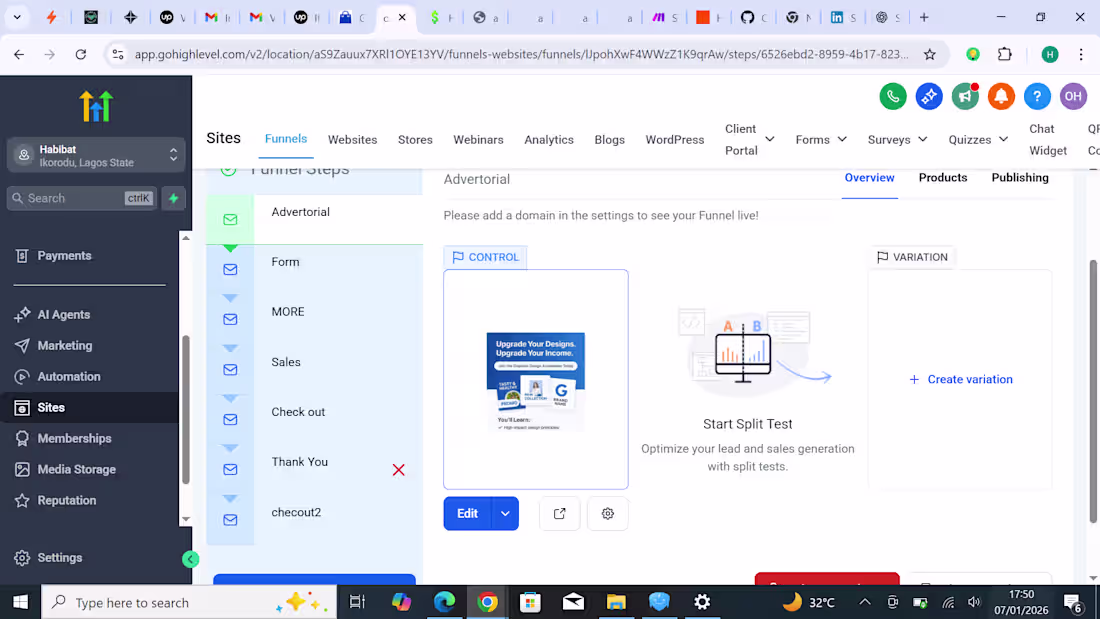Open Edit button dropdown arrow
The height and width of the screenshot is (619, 1100).
[x=505, y=514]
